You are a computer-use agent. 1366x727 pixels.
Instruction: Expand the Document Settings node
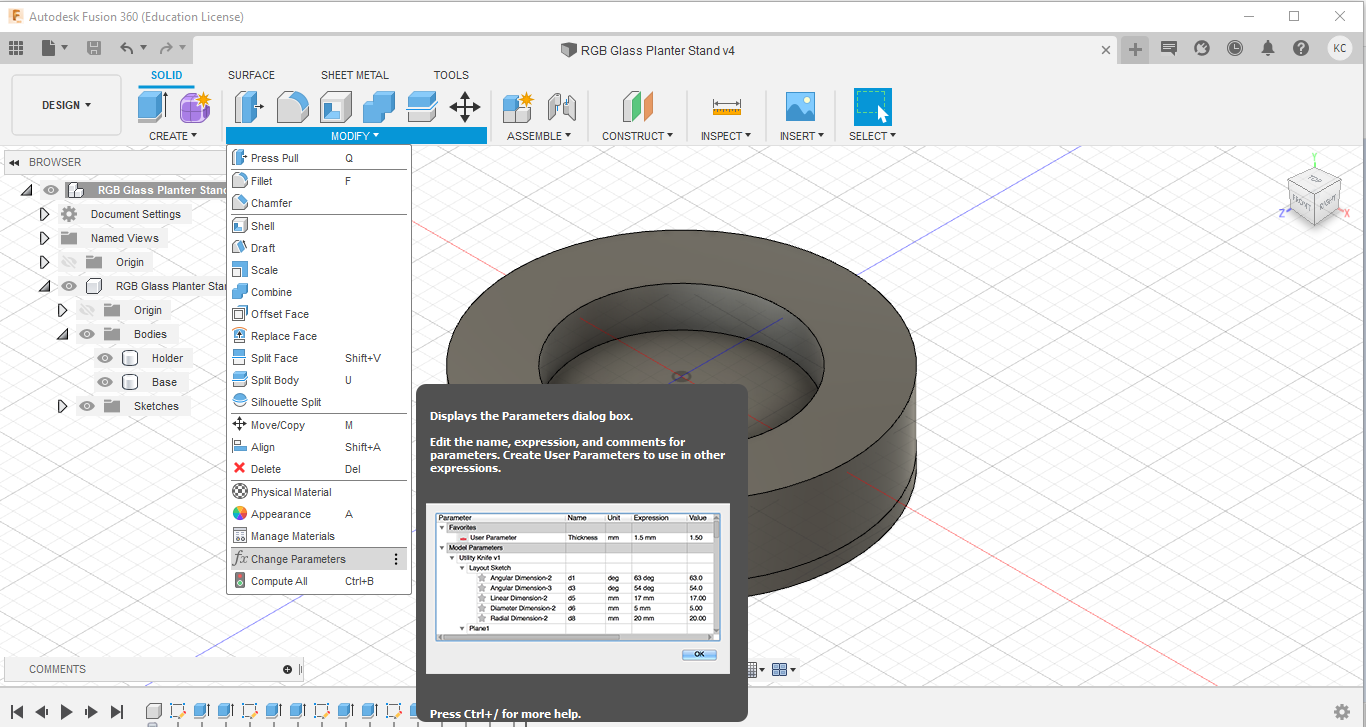pos(44,214)
